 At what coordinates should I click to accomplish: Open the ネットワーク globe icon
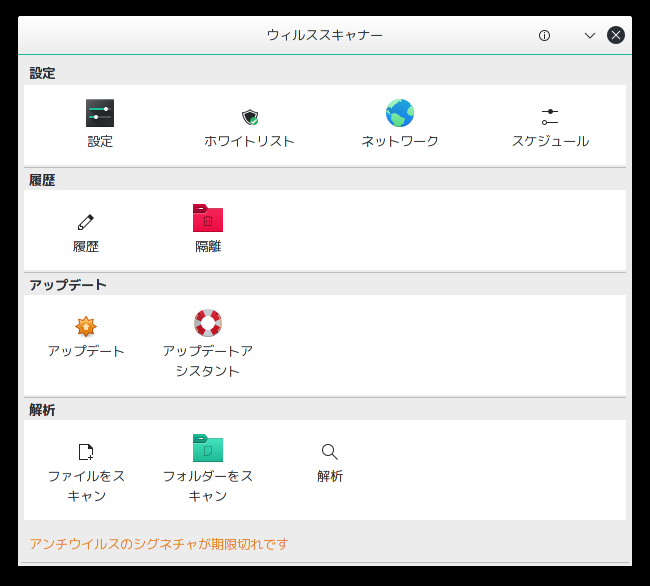pos(400,113)
